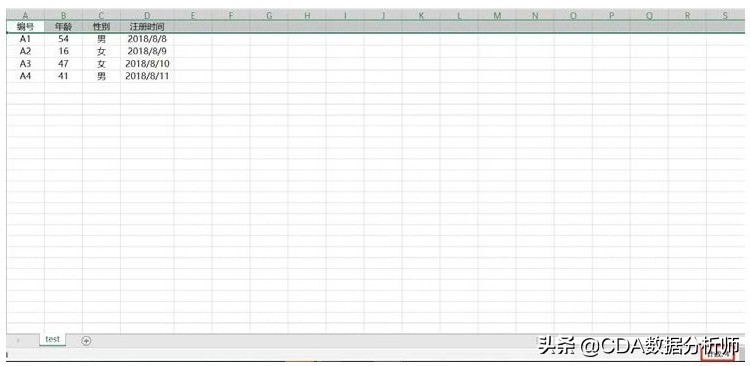Click the 女 cell in row A2
750x366 pixels.
click(101, 51)
